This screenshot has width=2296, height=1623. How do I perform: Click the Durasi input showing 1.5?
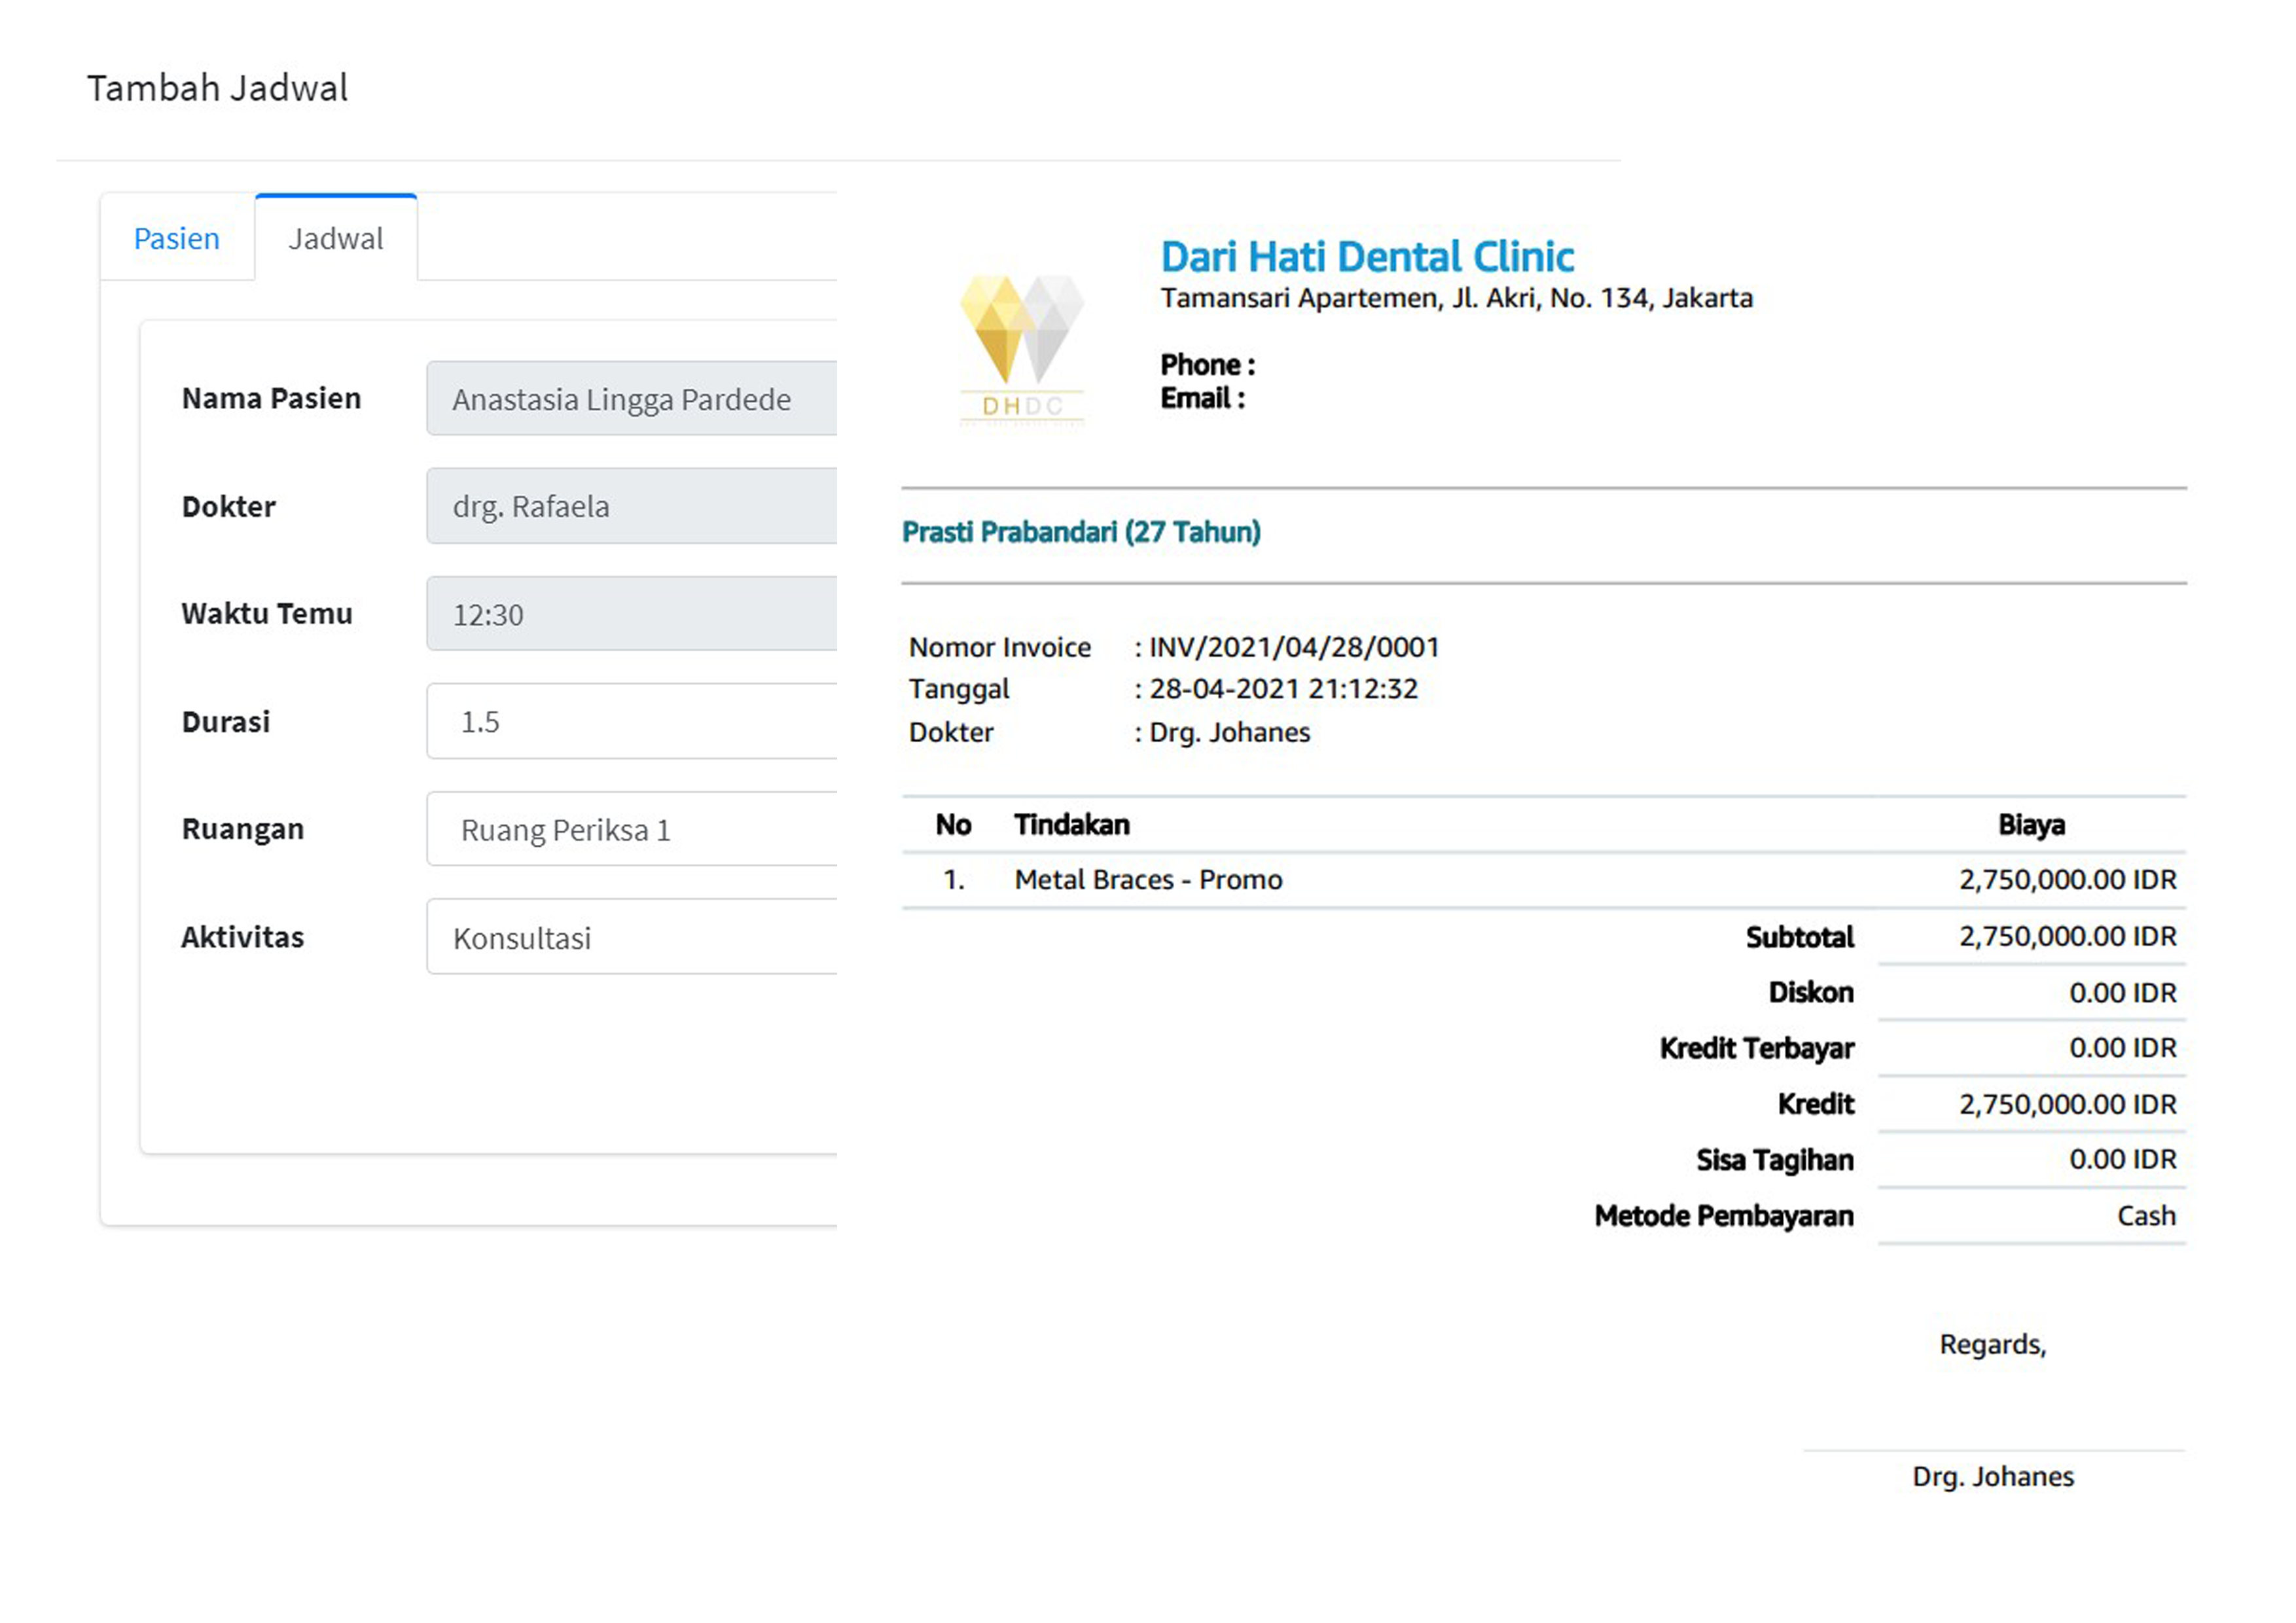tap(631, 722)
